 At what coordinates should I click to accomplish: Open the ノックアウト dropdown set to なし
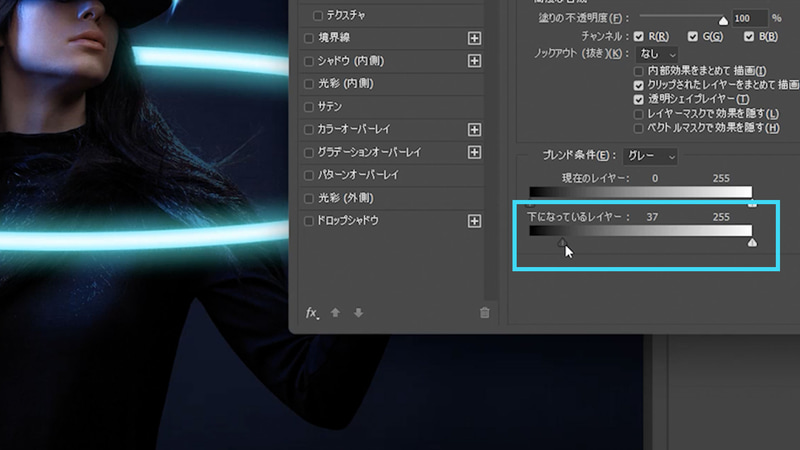coord(657,54)
